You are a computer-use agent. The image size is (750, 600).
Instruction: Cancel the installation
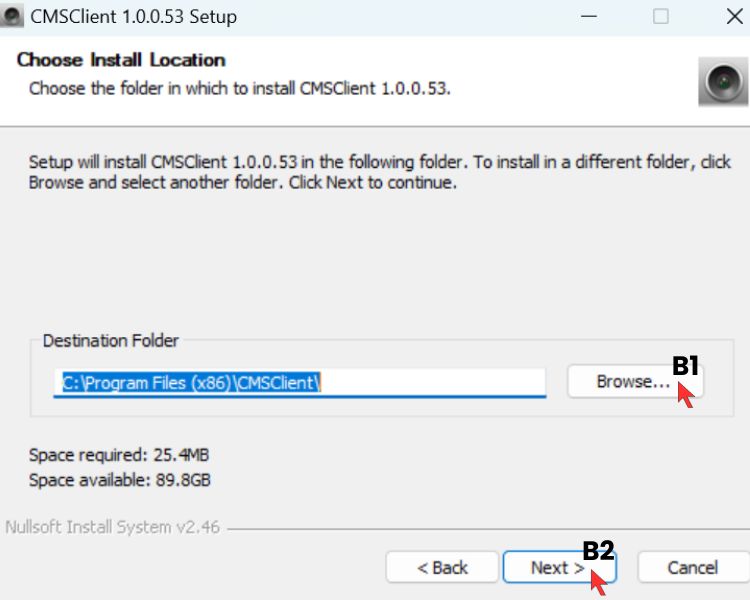(692, 568)
